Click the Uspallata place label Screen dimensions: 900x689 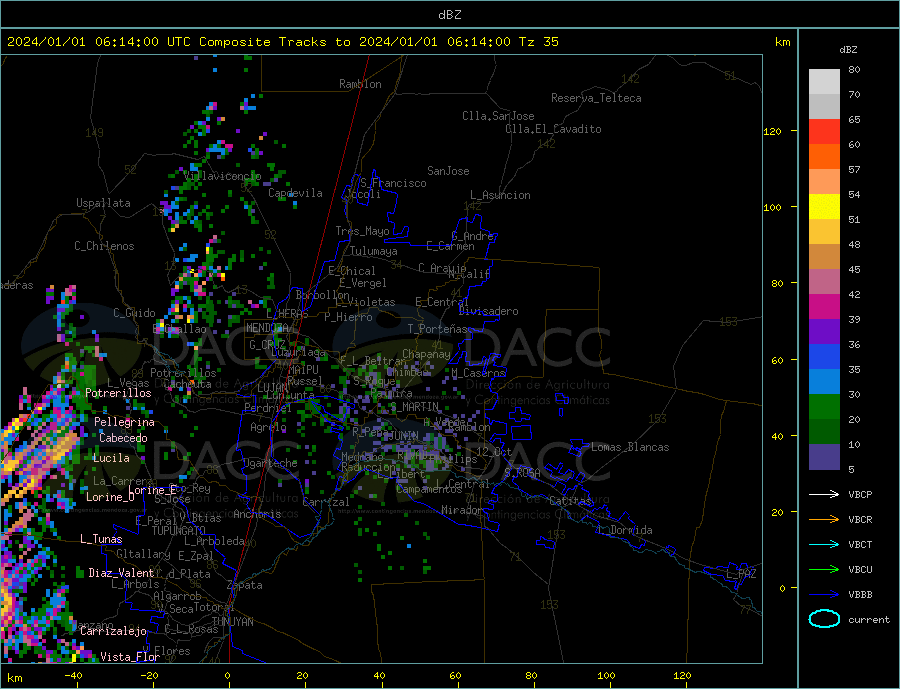point(103,203)
